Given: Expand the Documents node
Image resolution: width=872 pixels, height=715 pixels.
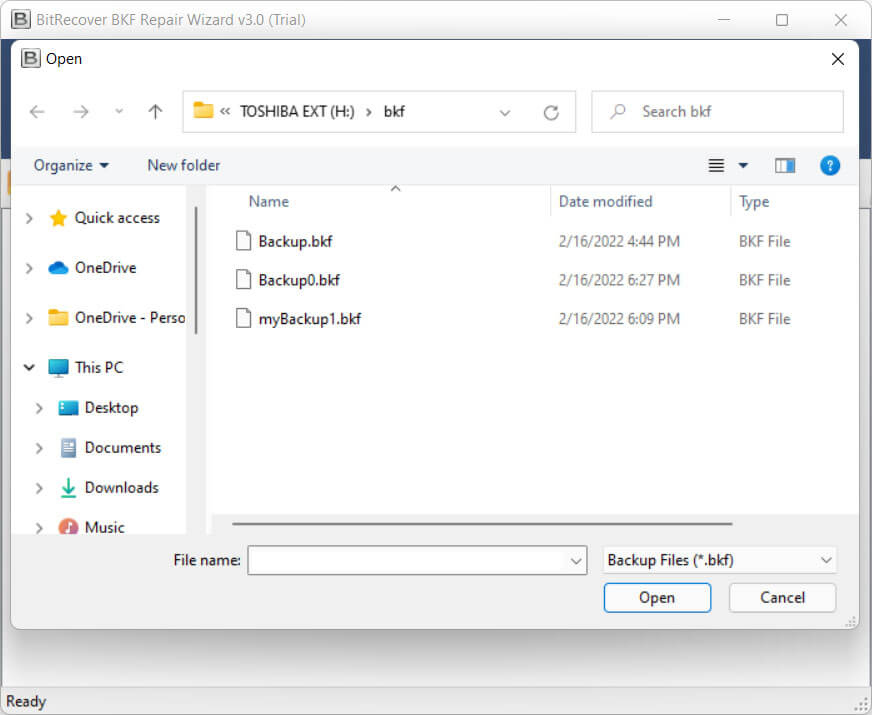Looking at the screenshot, I should point(39,449).
